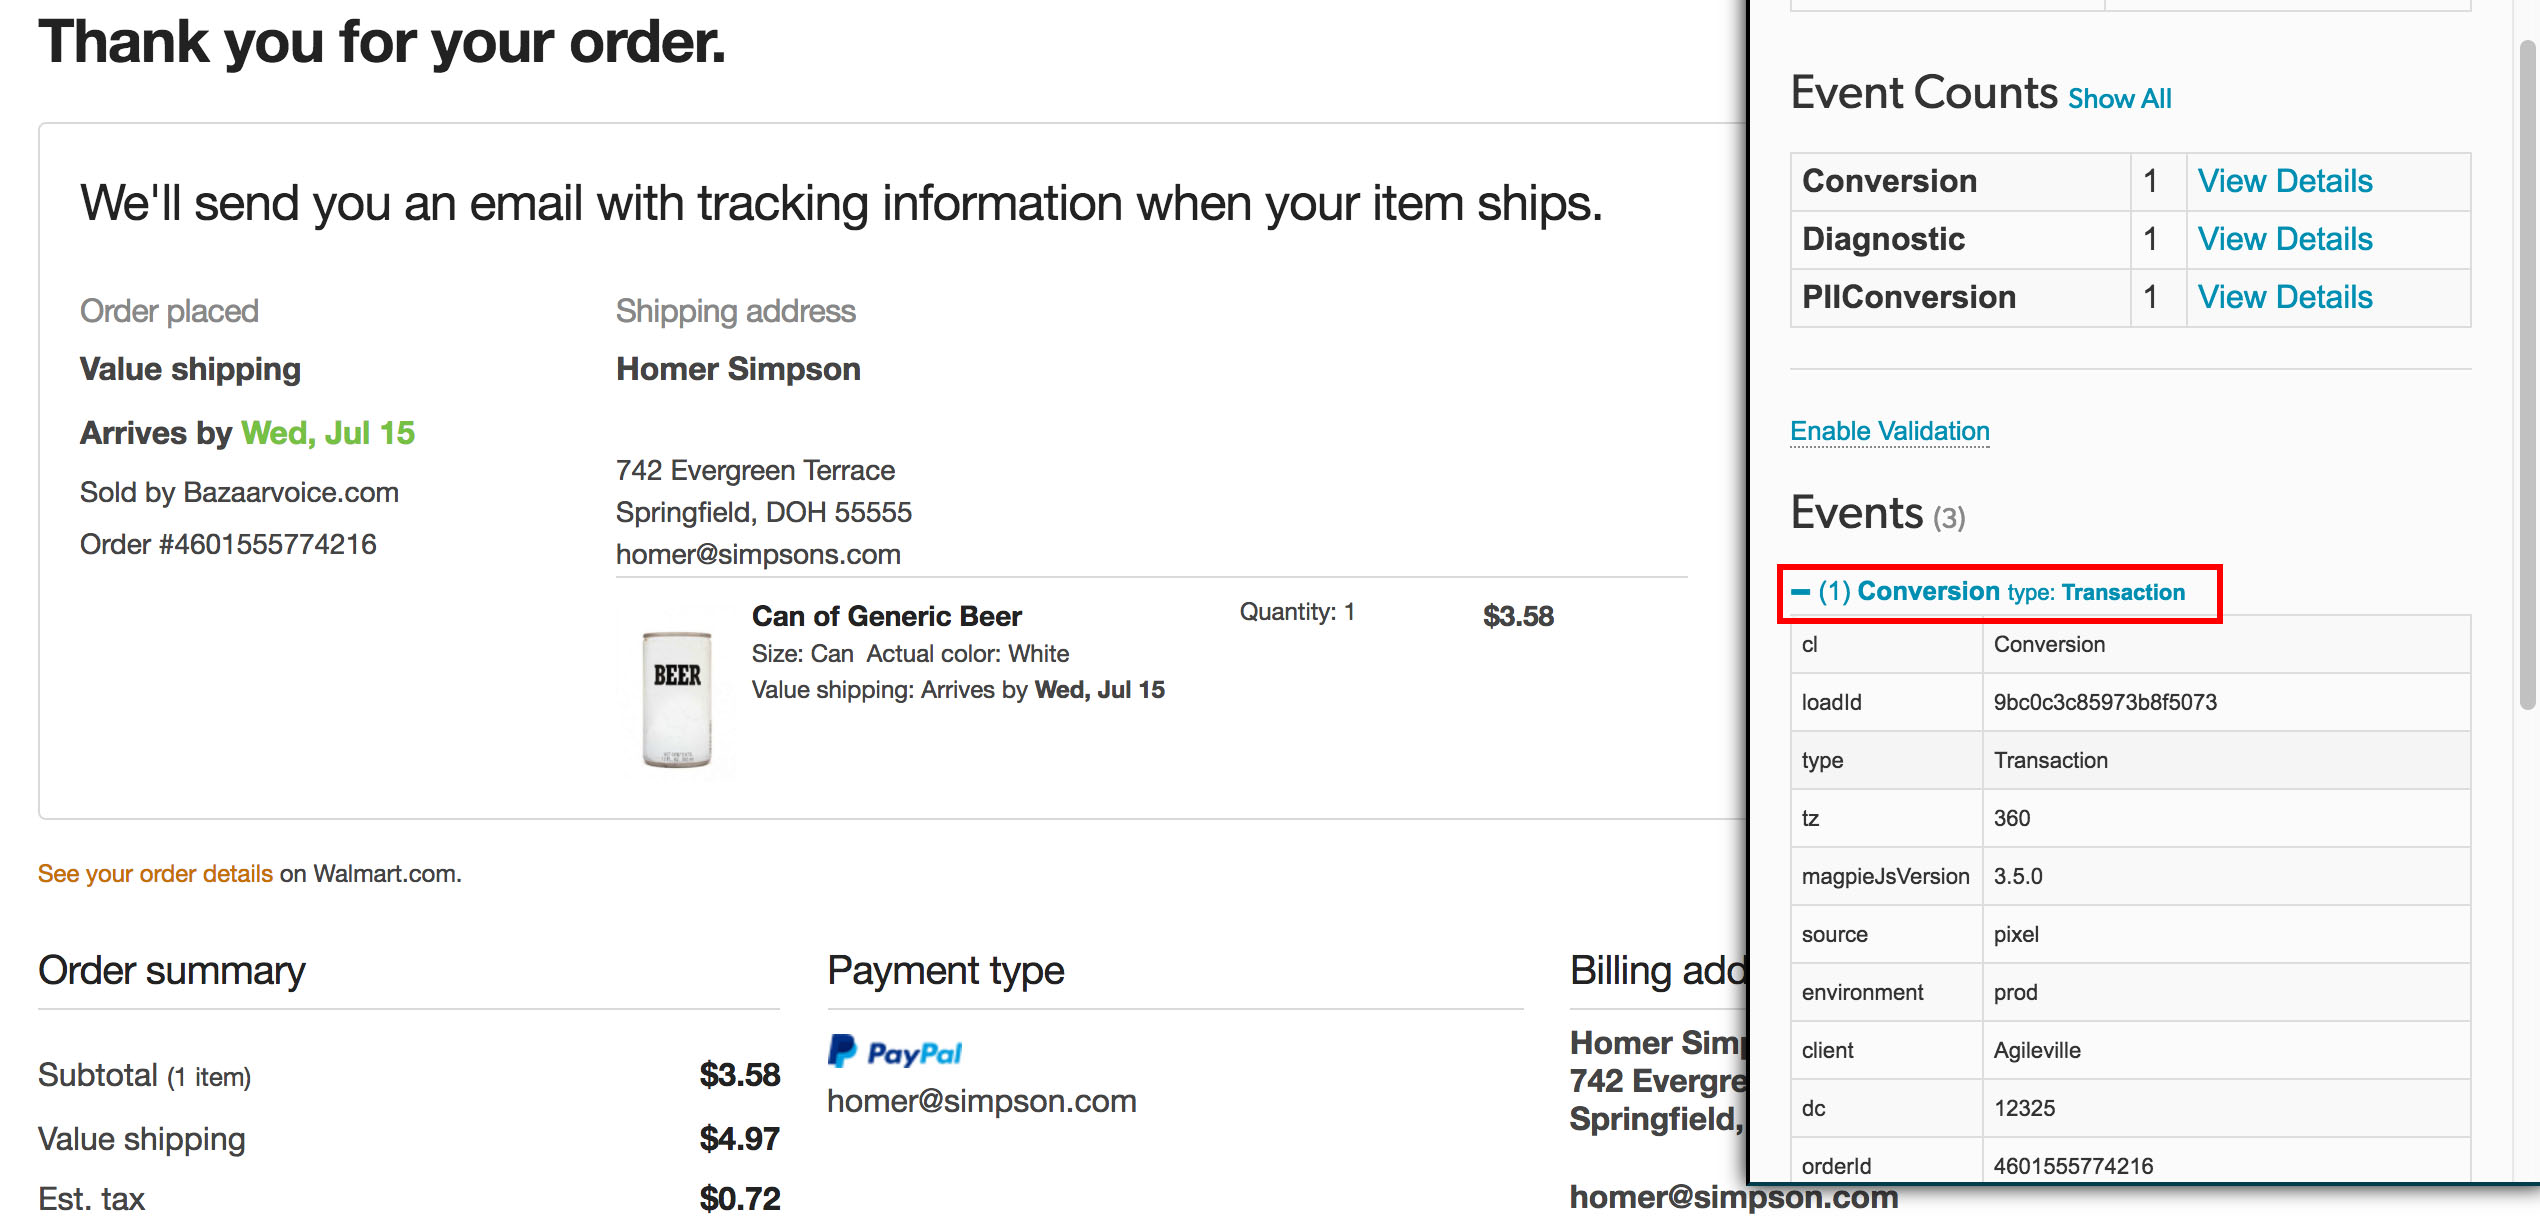Click the environment value prod

(2015, 992)
